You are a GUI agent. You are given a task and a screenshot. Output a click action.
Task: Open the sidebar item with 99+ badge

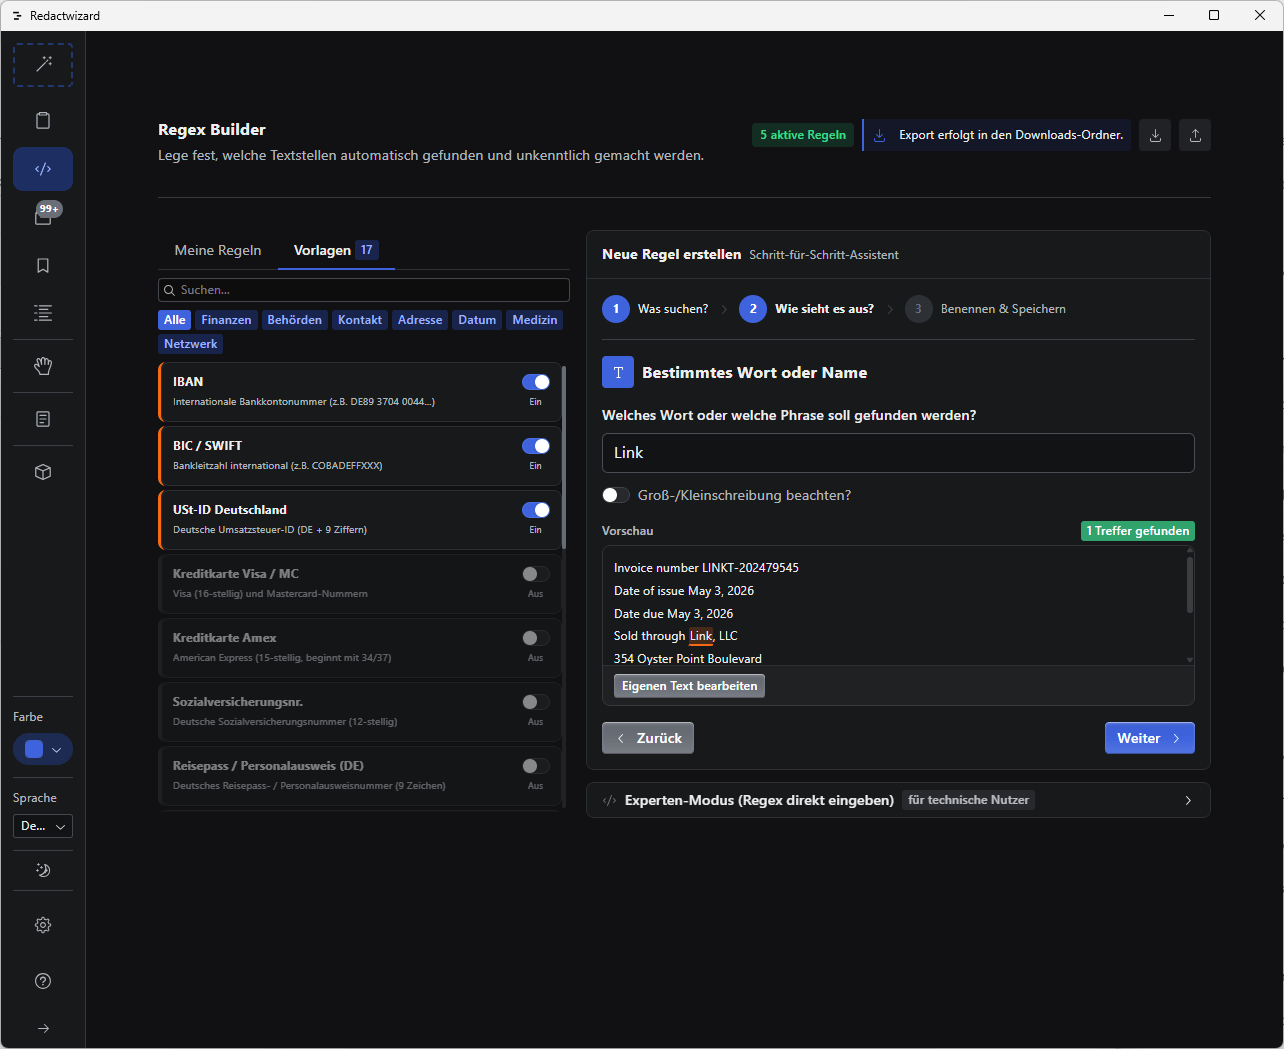click(43, 216)
